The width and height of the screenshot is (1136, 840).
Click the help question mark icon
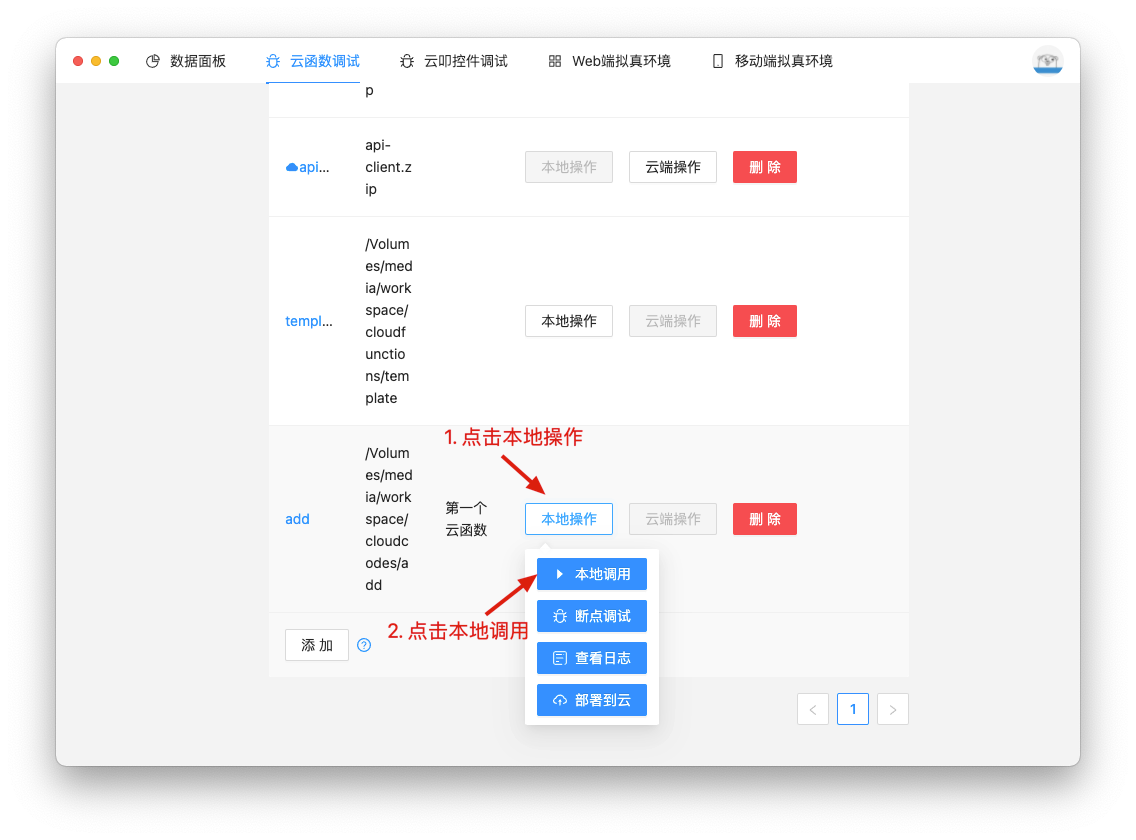(x=364, y=645)
